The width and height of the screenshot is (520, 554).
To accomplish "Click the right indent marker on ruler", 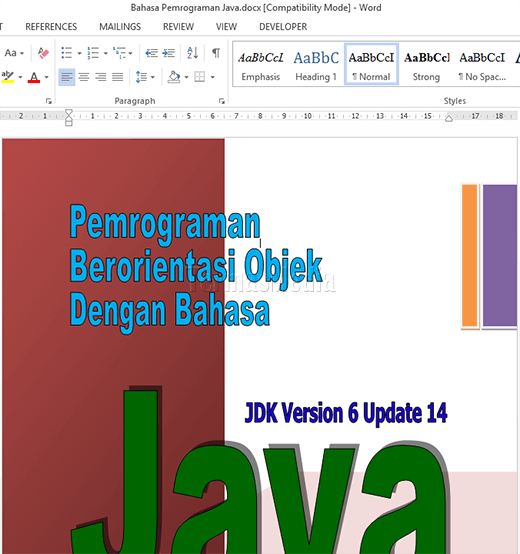I will pos(449,118).
